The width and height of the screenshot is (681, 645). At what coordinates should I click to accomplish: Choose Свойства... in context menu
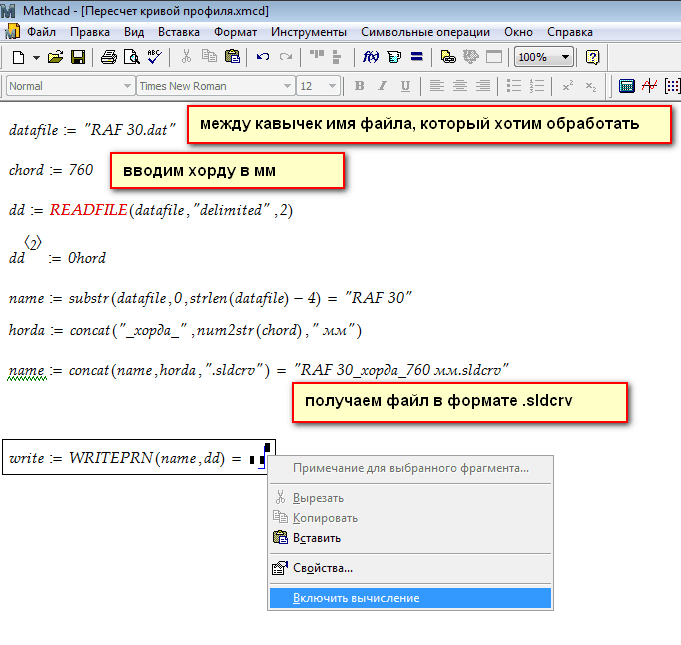point(410,568)
